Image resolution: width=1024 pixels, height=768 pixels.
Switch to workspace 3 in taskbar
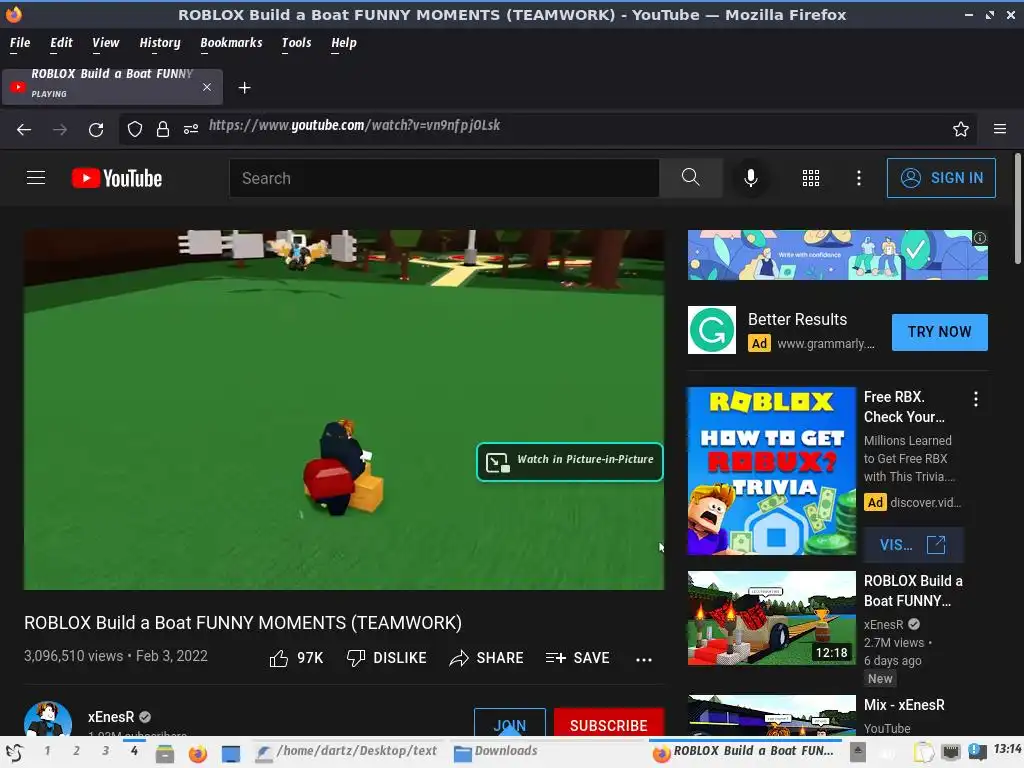[106, 751]
